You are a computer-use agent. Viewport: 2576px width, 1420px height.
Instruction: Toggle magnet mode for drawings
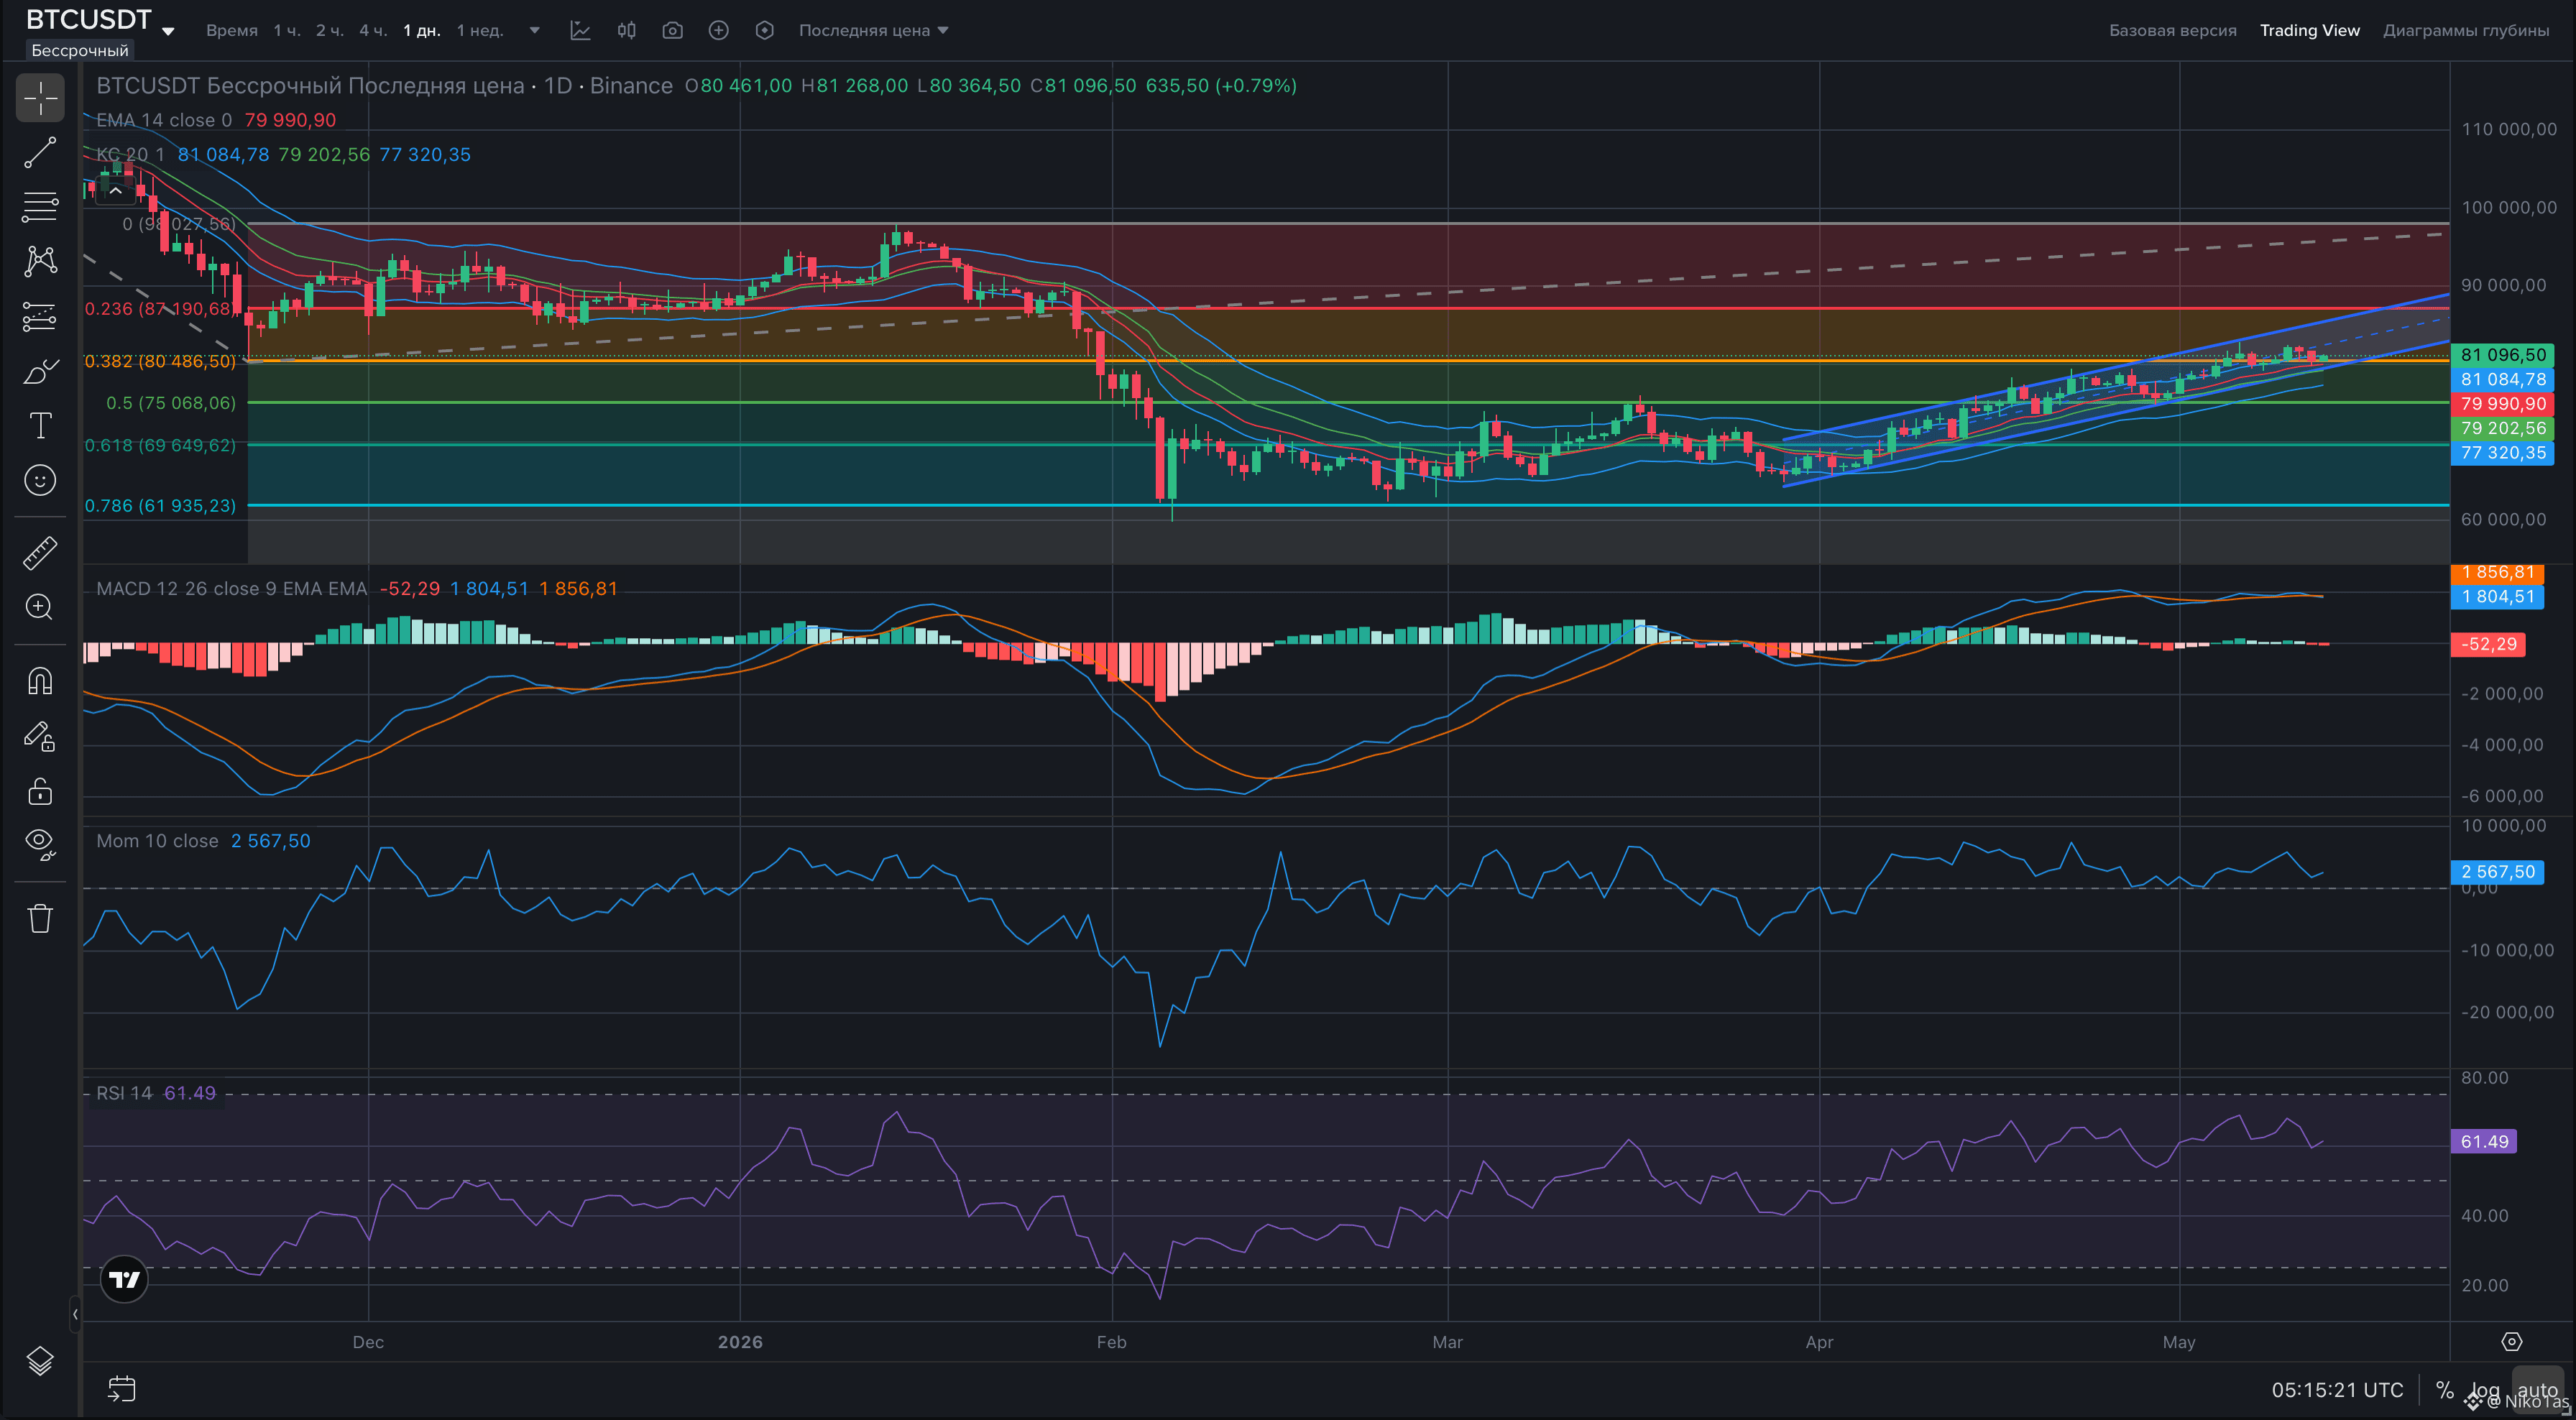40,681
